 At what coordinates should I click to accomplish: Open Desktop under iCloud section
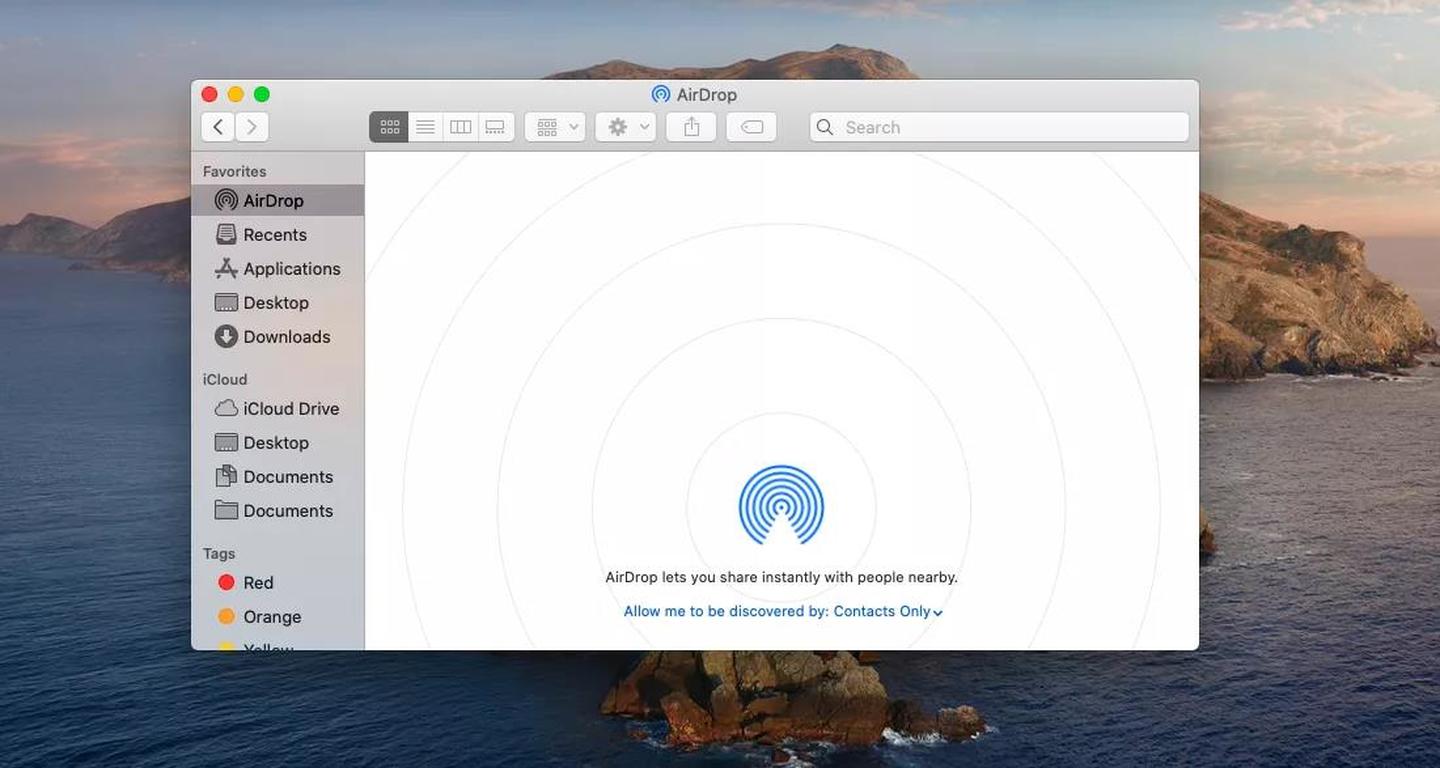pyautogui.click(x=277, y=442)
